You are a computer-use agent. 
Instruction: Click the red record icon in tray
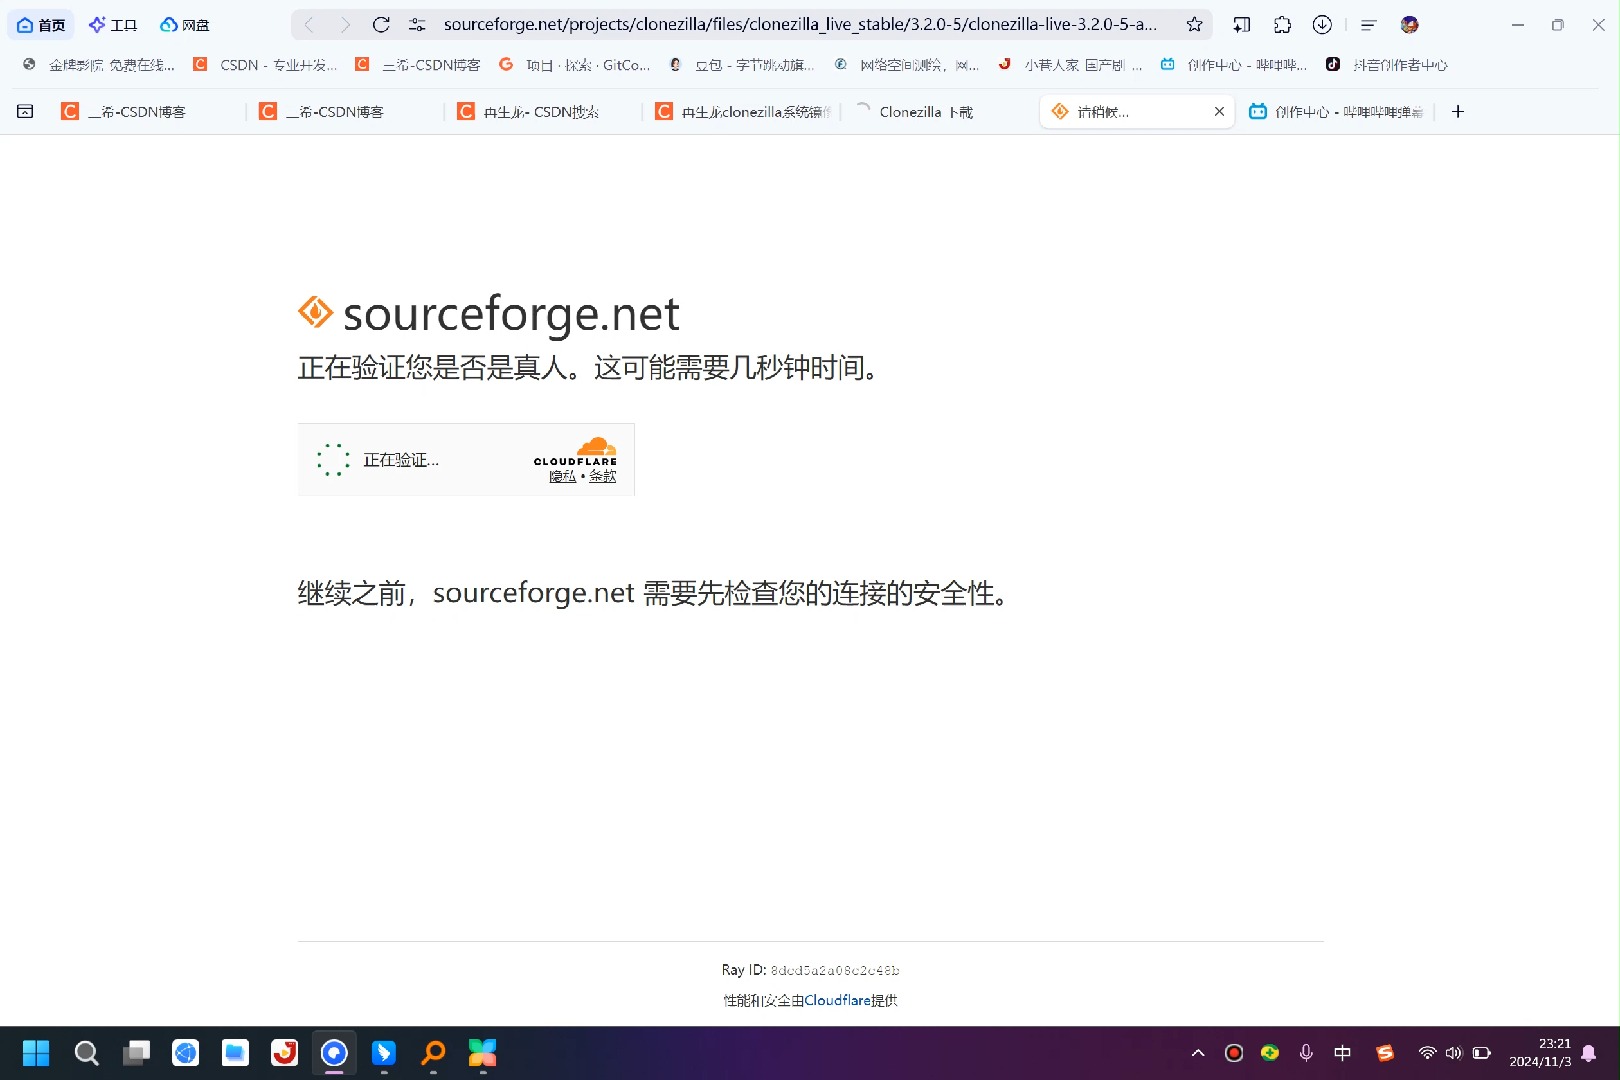(x=1234, y=1053)
